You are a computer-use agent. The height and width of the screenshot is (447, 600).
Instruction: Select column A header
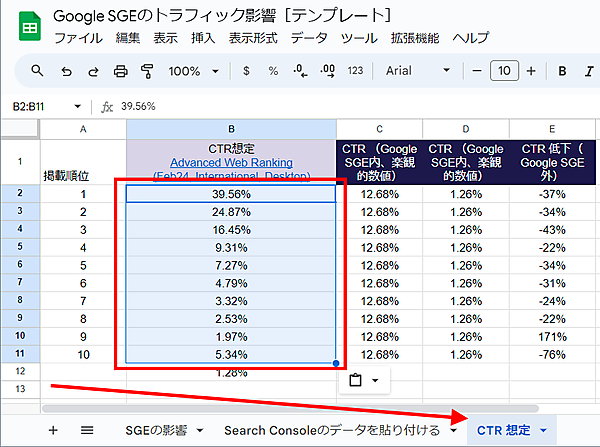click(83, 129)
